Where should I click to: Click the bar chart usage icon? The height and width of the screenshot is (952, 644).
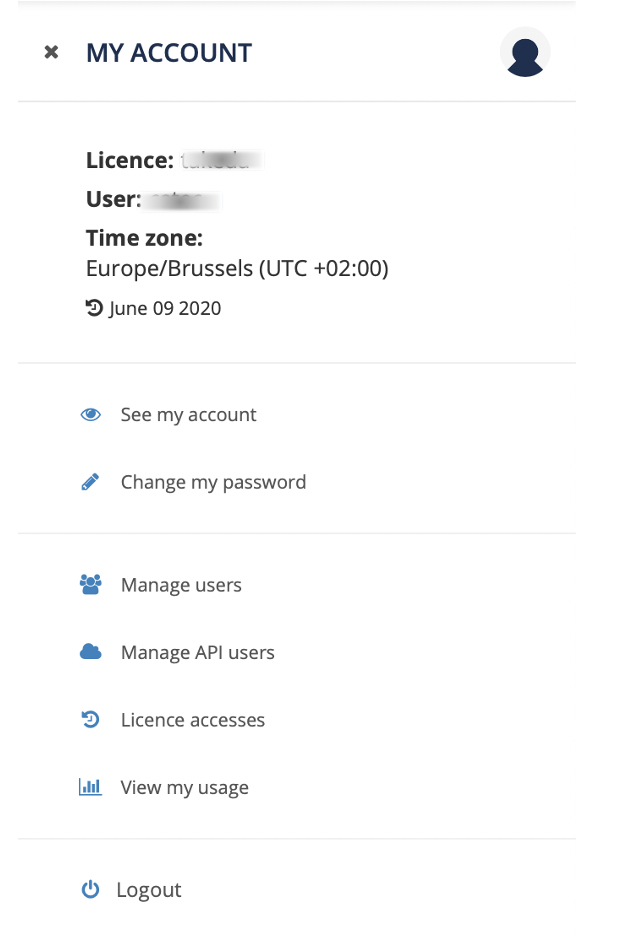coord(91,787)
